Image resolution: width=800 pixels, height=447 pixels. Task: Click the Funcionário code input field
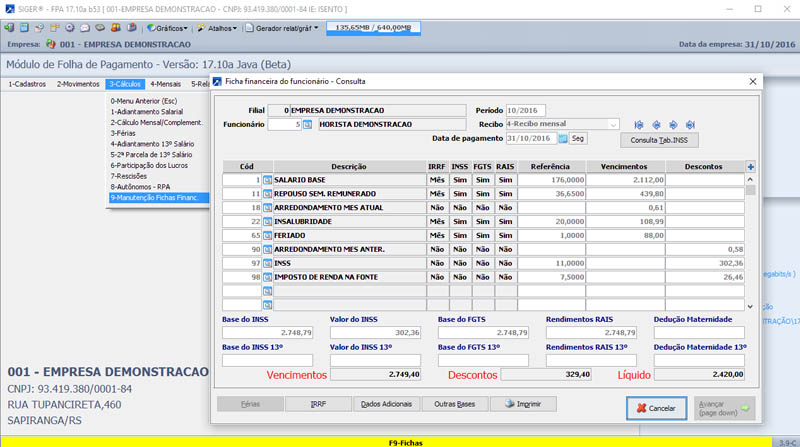285,125
